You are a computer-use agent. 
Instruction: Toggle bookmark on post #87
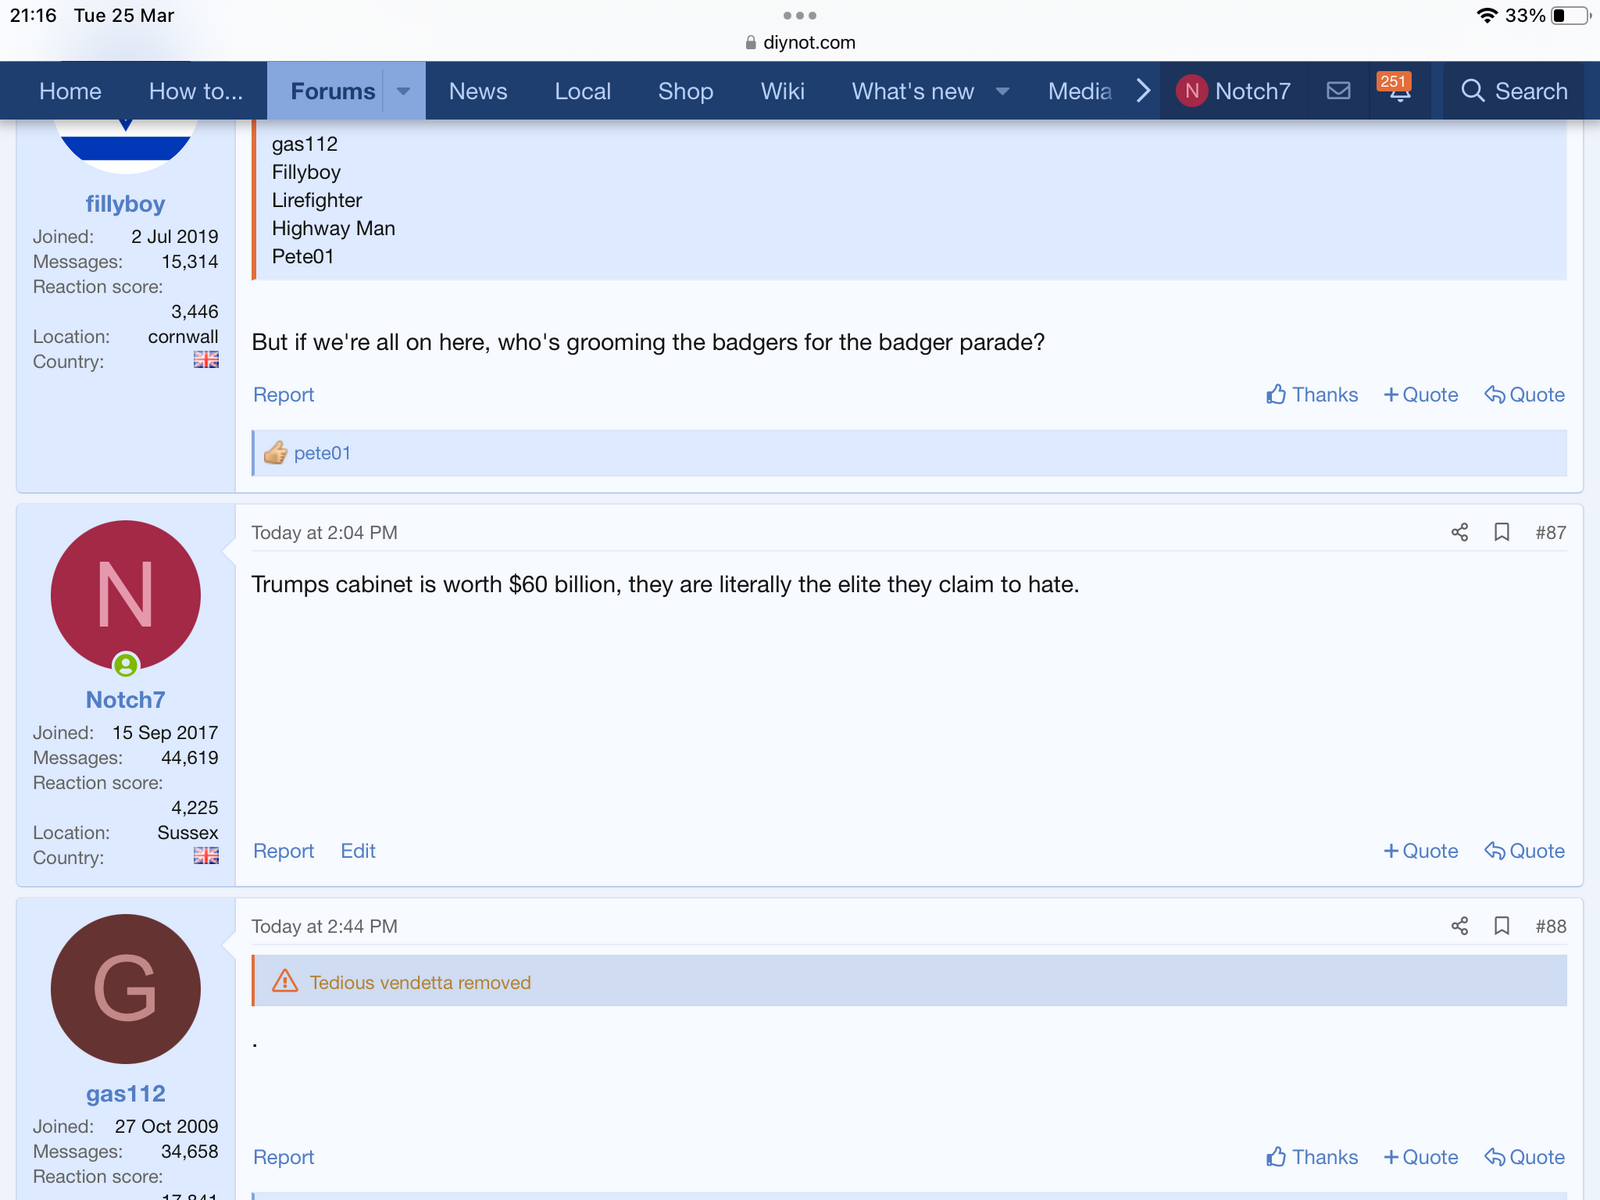tap(1501, 532)
